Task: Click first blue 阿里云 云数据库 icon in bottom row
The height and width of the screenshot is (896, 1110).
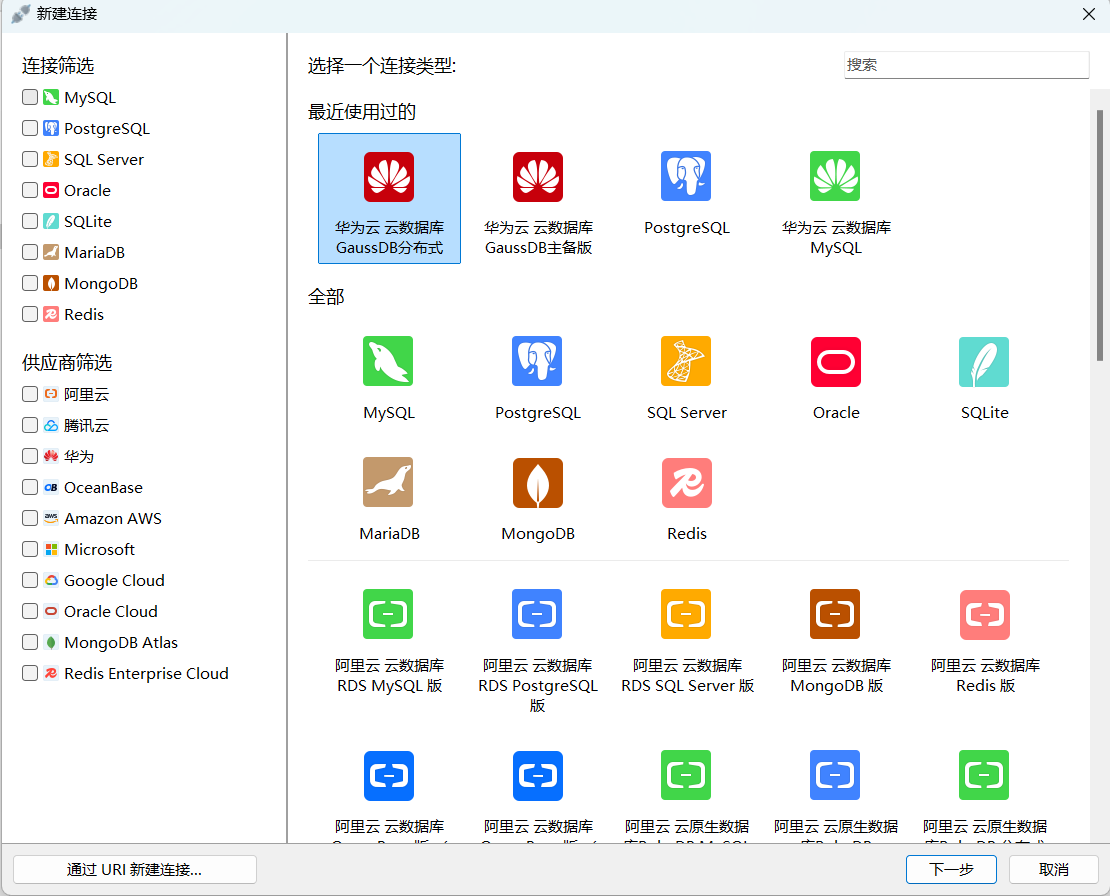Action: tap(389, 776)
